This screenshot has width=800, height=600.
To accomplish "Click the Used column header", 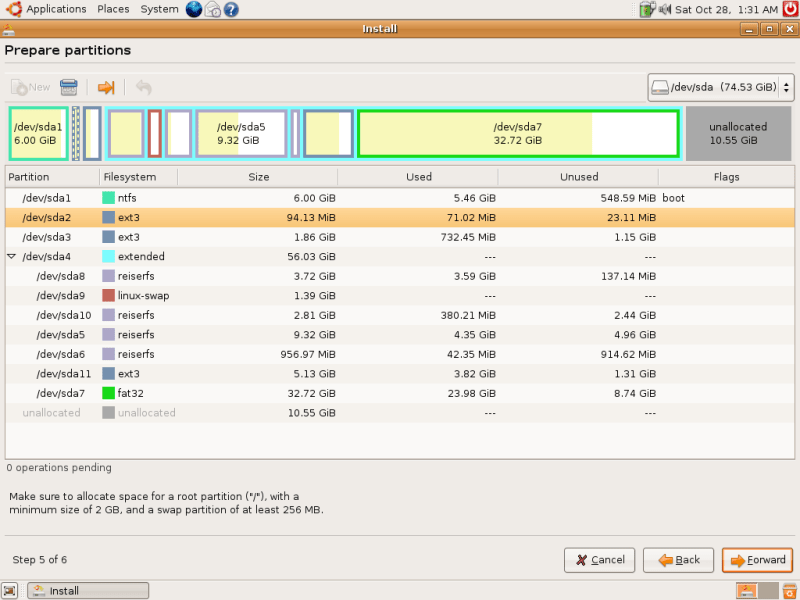I will tap(418, 177).
